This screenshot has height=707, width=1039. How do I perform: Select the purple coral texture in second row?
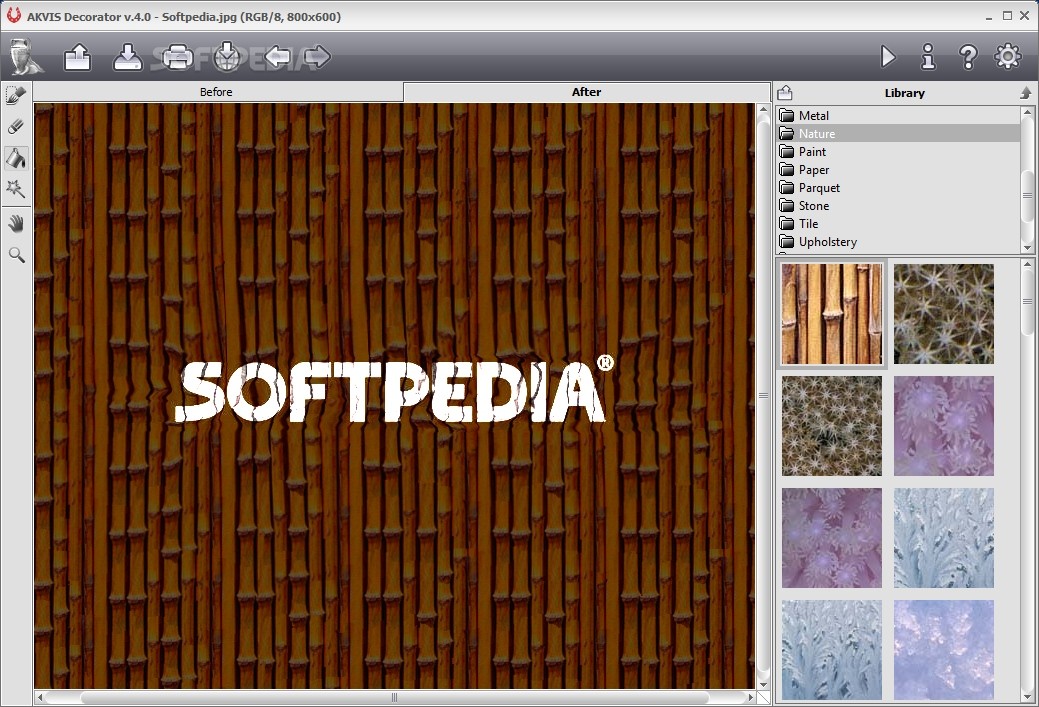click(x=944, y=426)
